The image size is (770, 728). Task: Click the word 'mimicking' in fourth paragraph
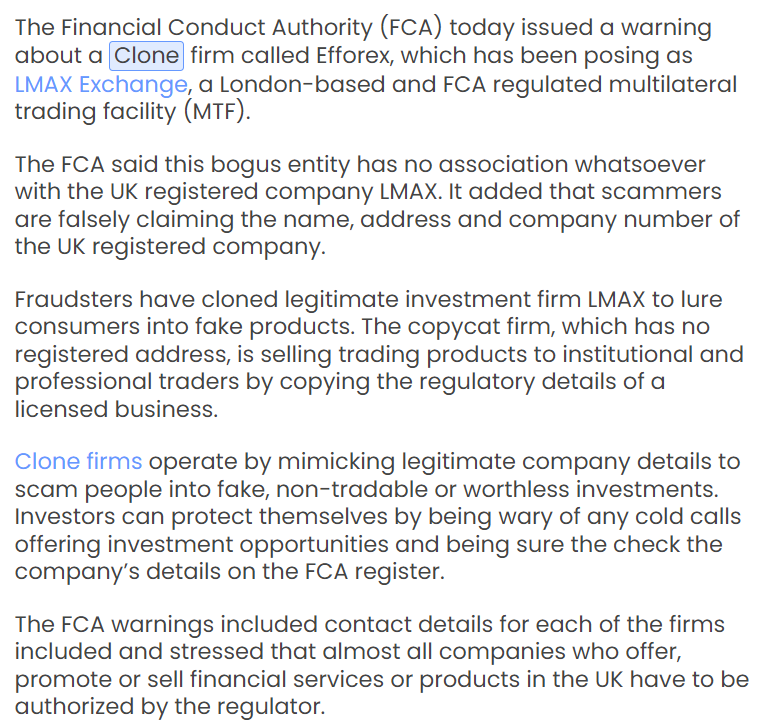(x=336, y=462)
